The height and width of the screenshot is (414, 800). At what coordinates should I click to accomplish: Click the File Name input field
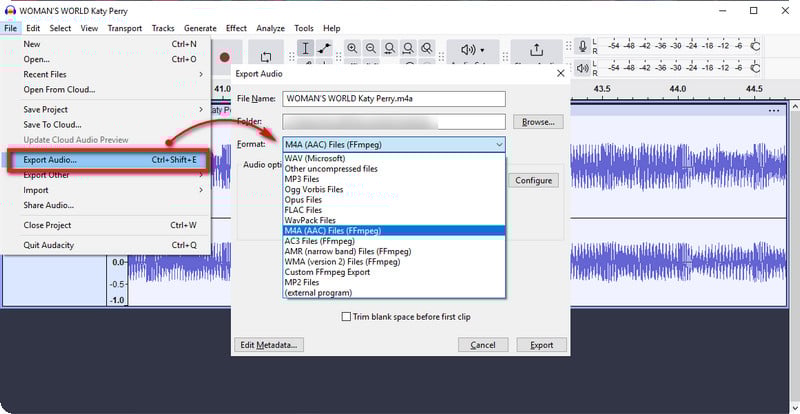(x=394, y=99)
